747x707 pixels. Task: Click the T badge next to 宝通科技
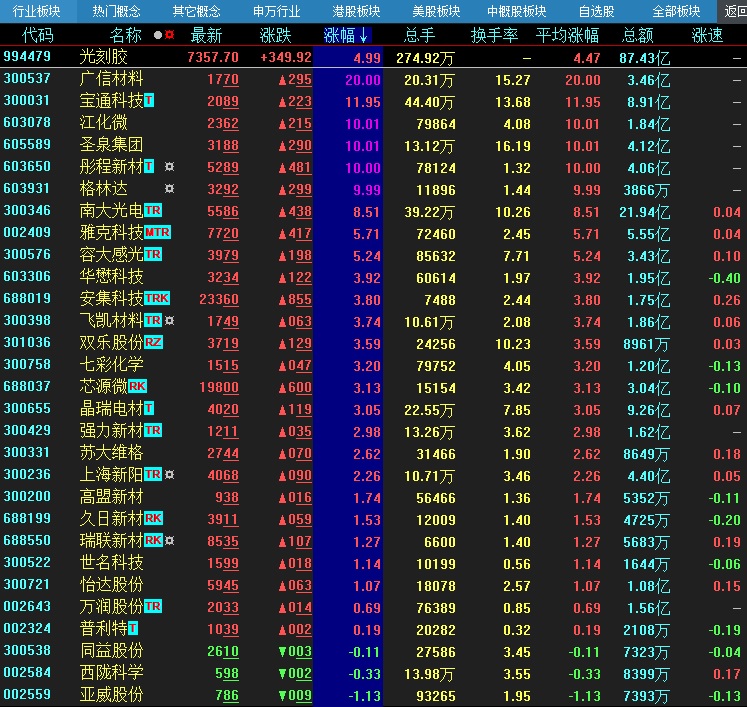click(149, 101)
